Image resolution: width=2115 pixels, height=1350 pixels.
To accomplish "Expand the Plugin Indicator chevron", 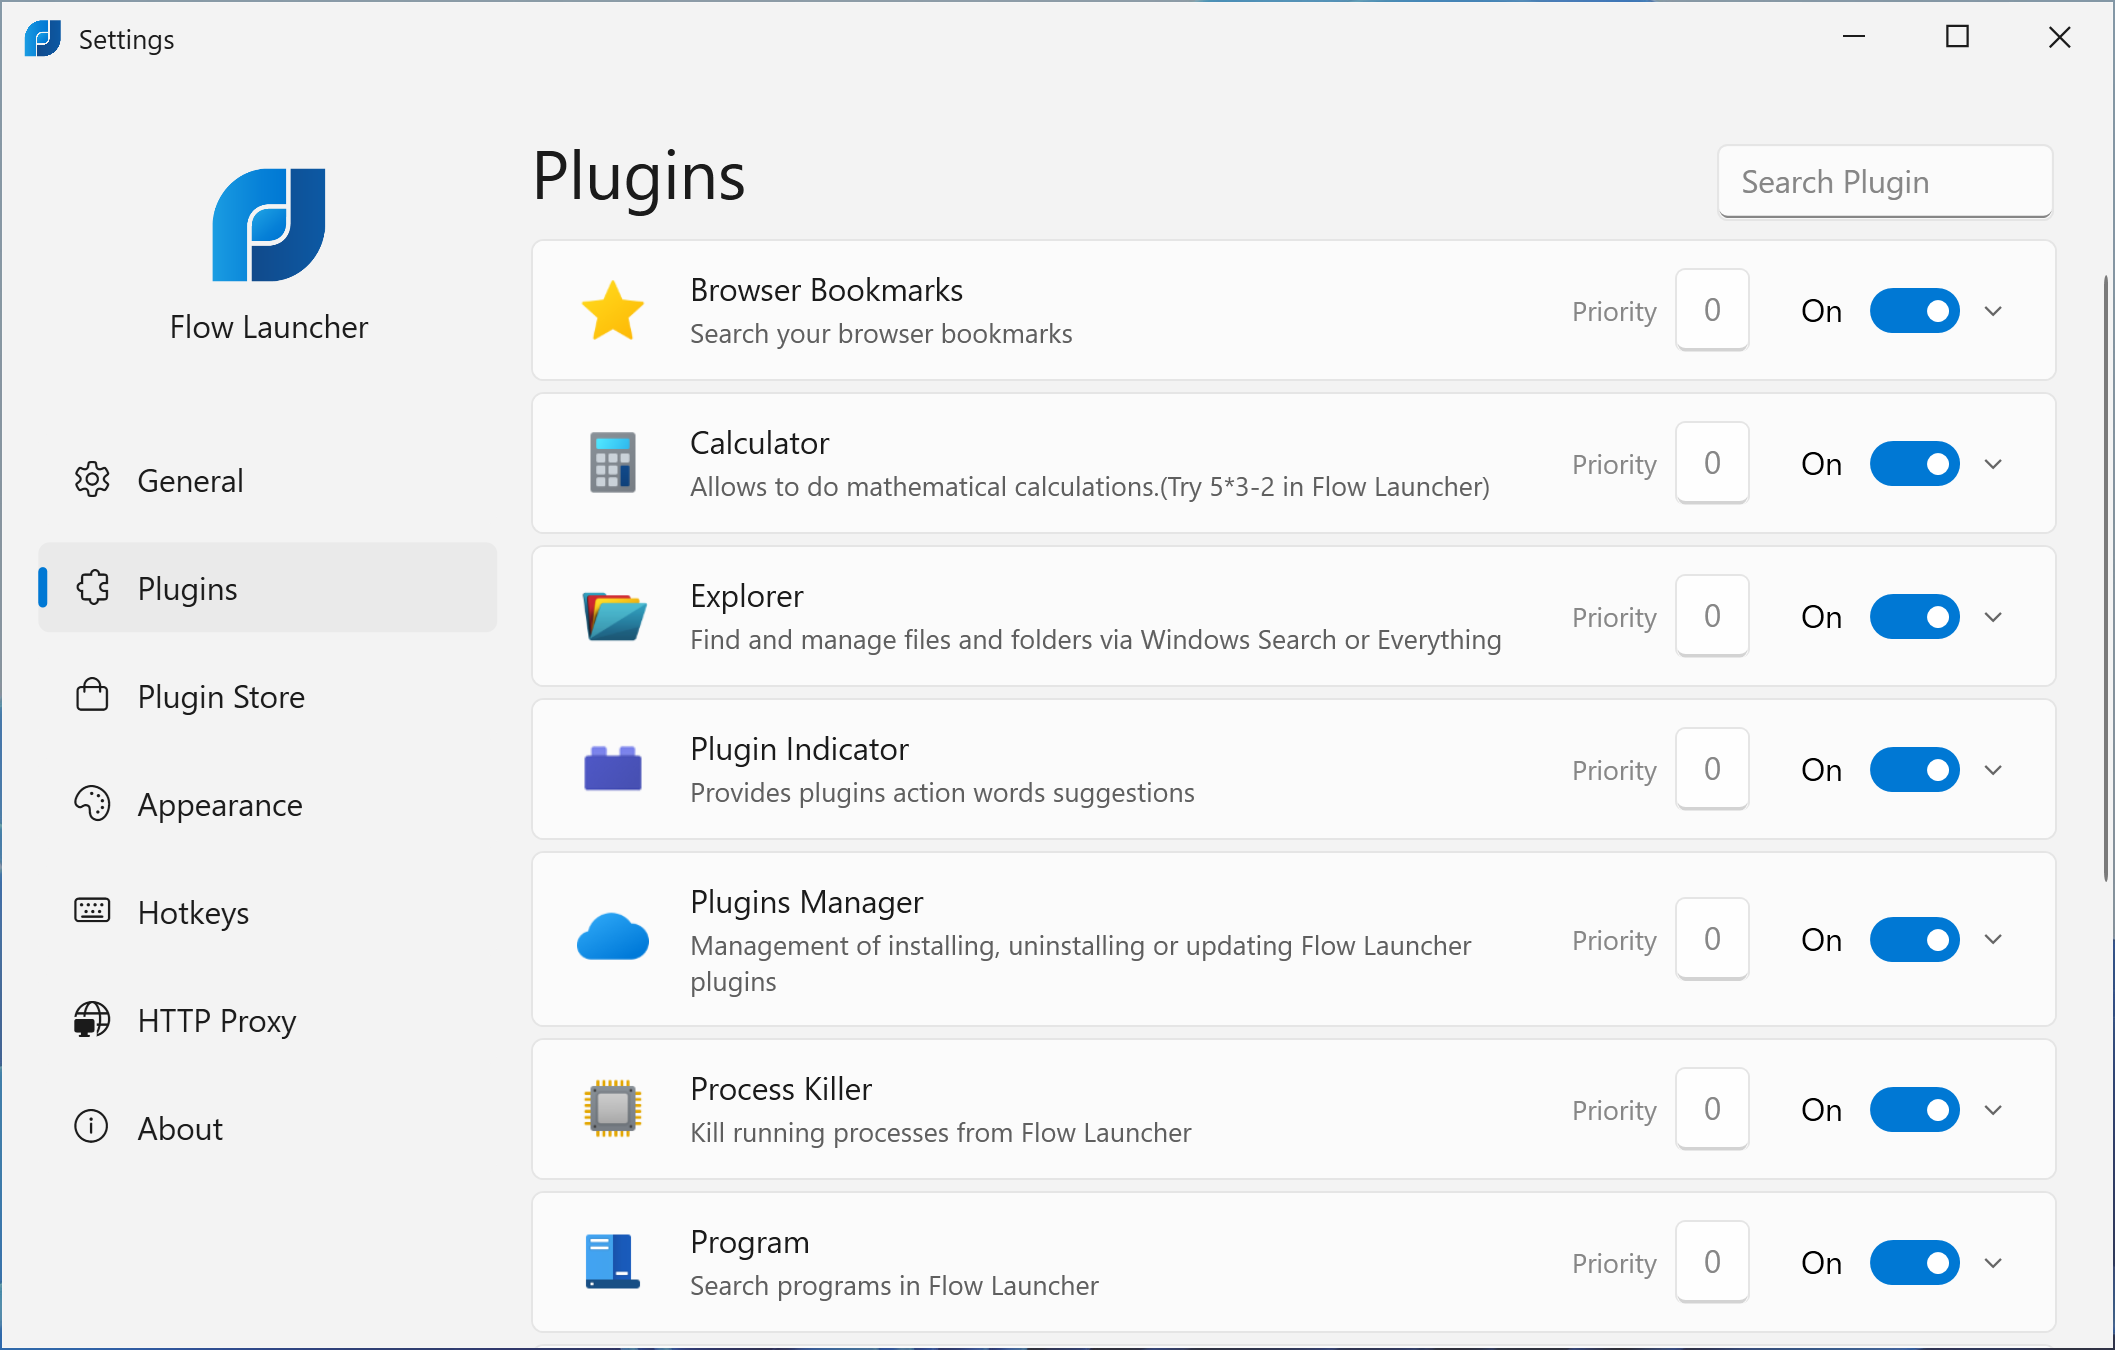I will tap(1993, 770).
